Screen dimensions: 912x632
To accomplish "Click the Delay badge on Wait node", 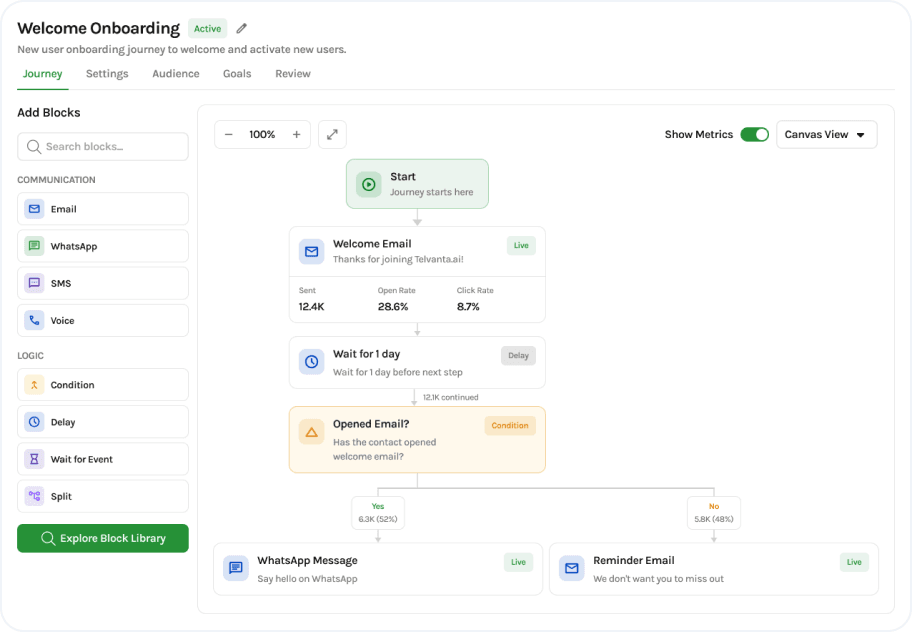I will pyautogui.click(x=518, y=355).
